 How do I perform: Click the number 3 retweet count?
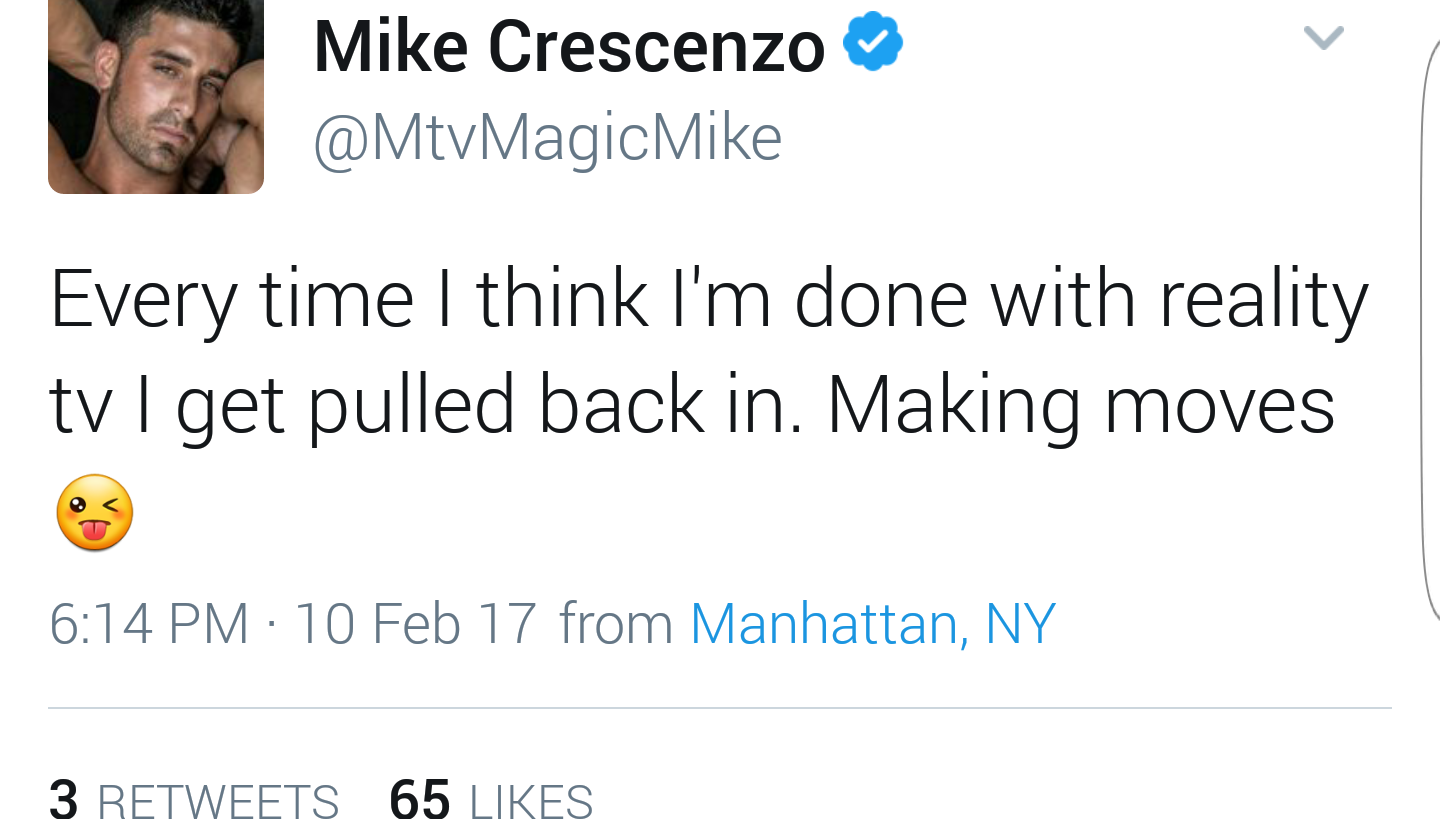tap(63, 800)
